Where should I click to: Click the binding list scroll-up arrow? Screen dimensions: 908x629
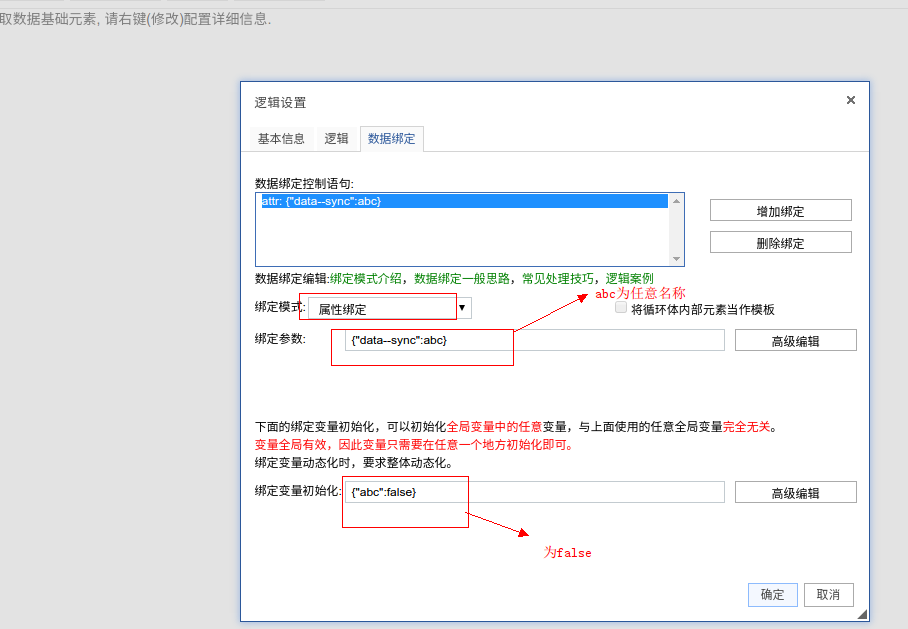click(677, 201)
